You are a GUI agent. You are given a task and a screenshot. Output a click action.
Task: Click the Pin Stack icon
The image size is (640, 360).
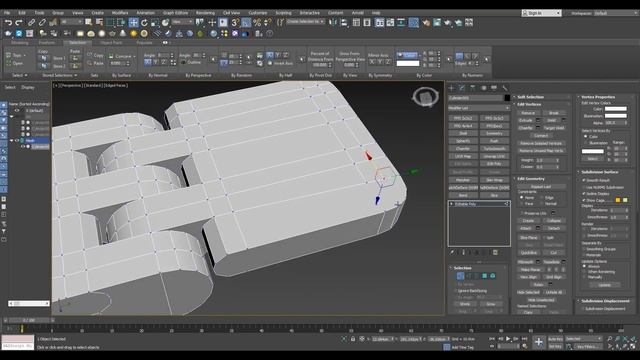point(452,253)
